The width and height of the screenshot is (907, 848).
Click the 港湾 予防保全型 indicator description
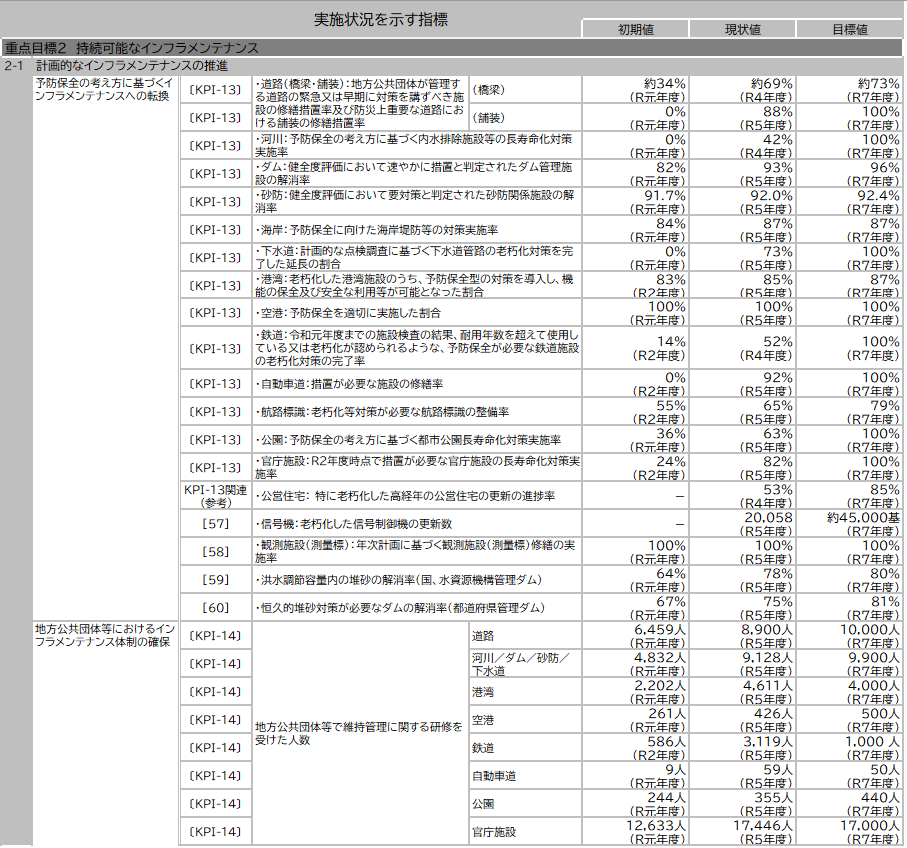(x=416, y=285)
